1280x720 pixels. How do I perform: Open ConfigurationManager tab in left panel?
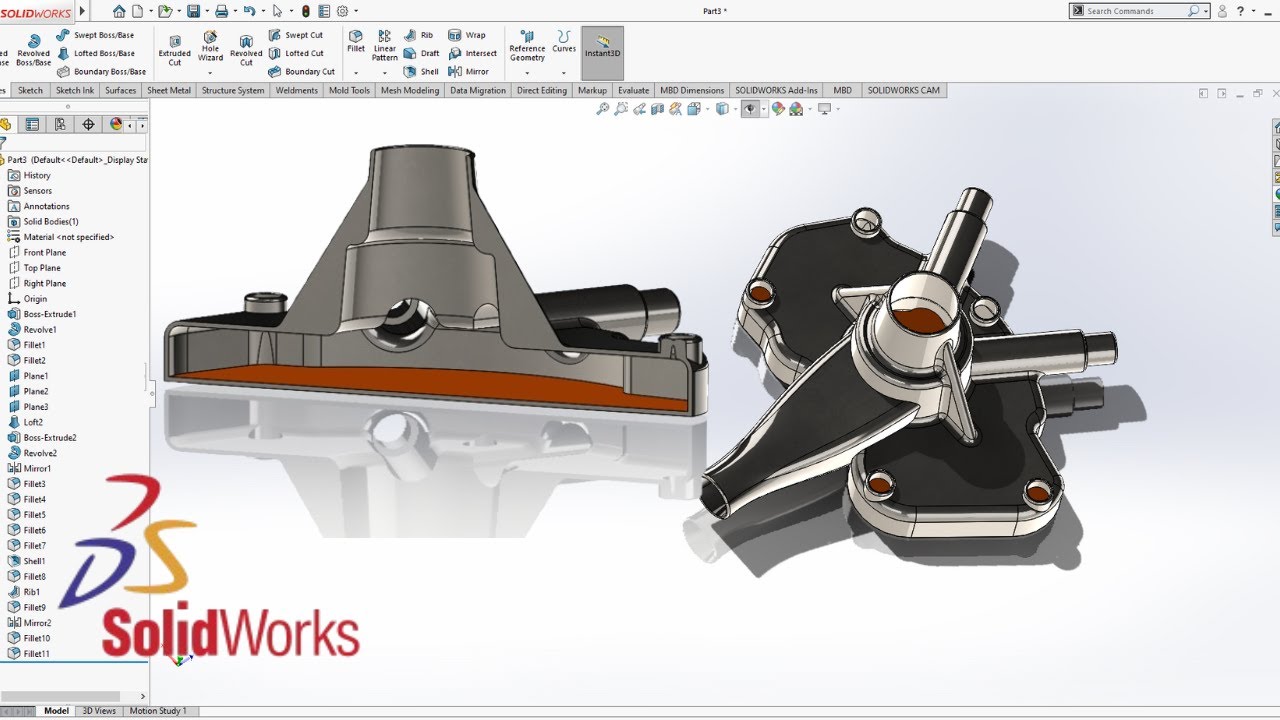[x=60, y=124]
